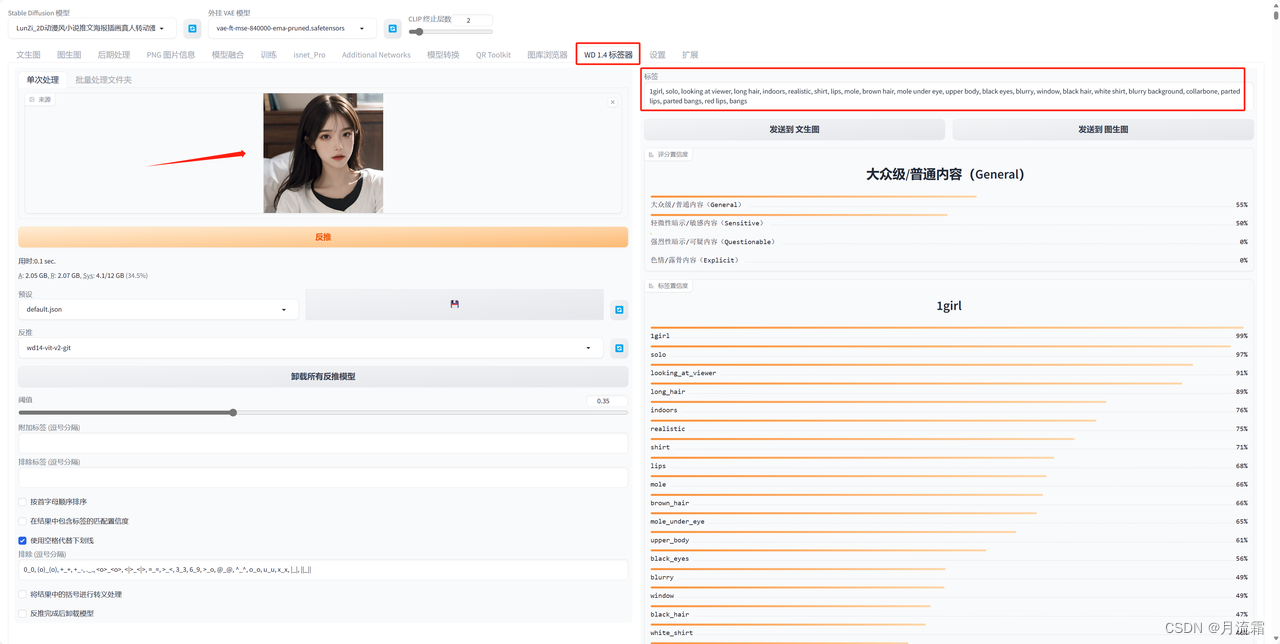Open the QR Toolkit tab

(x=493, y=55)
